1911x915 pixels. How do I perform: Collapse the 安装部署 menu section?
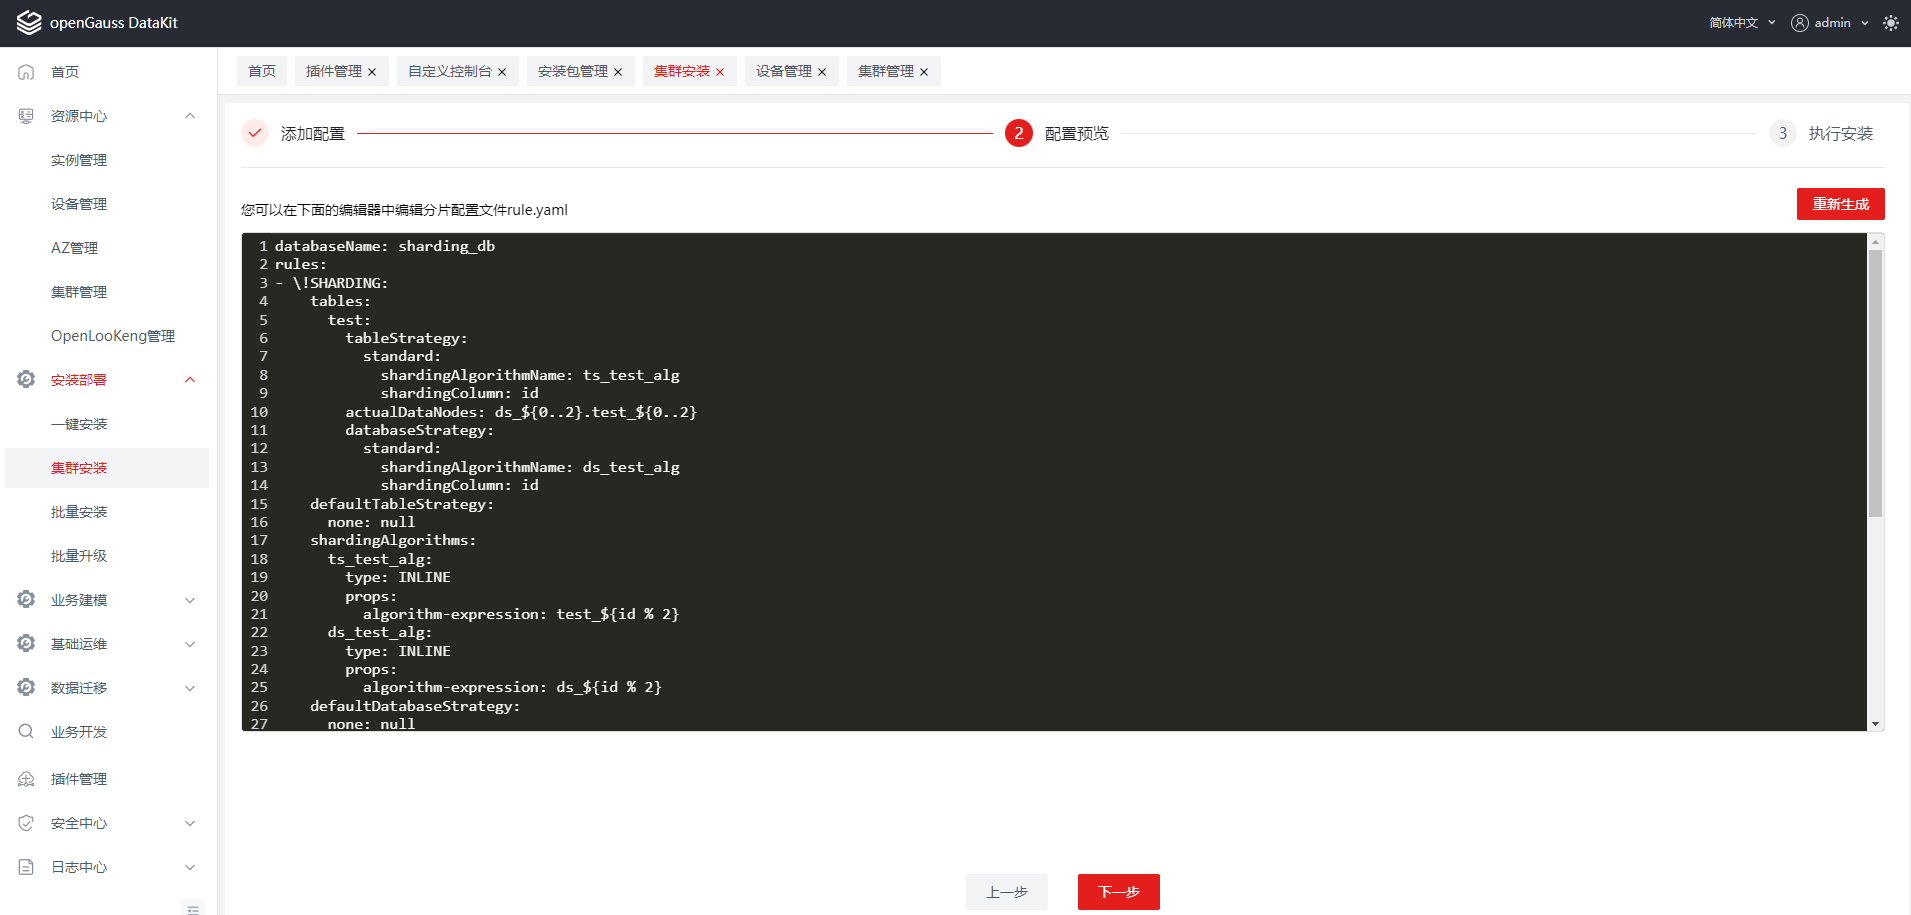point(190,380)
